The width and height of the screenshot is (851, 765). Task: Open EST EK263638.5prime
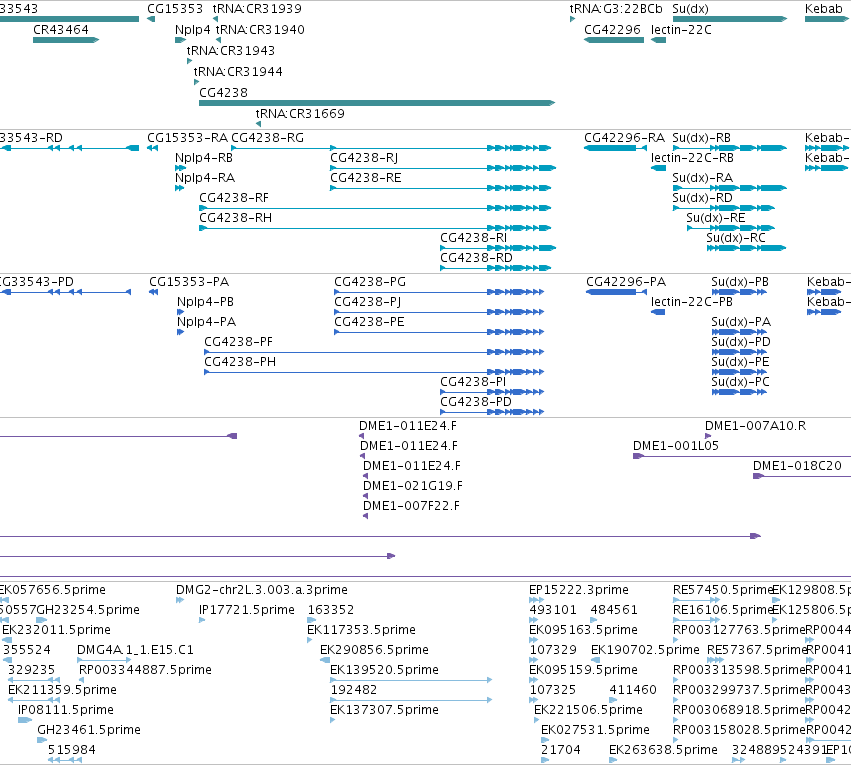click(x=663, y=750)
